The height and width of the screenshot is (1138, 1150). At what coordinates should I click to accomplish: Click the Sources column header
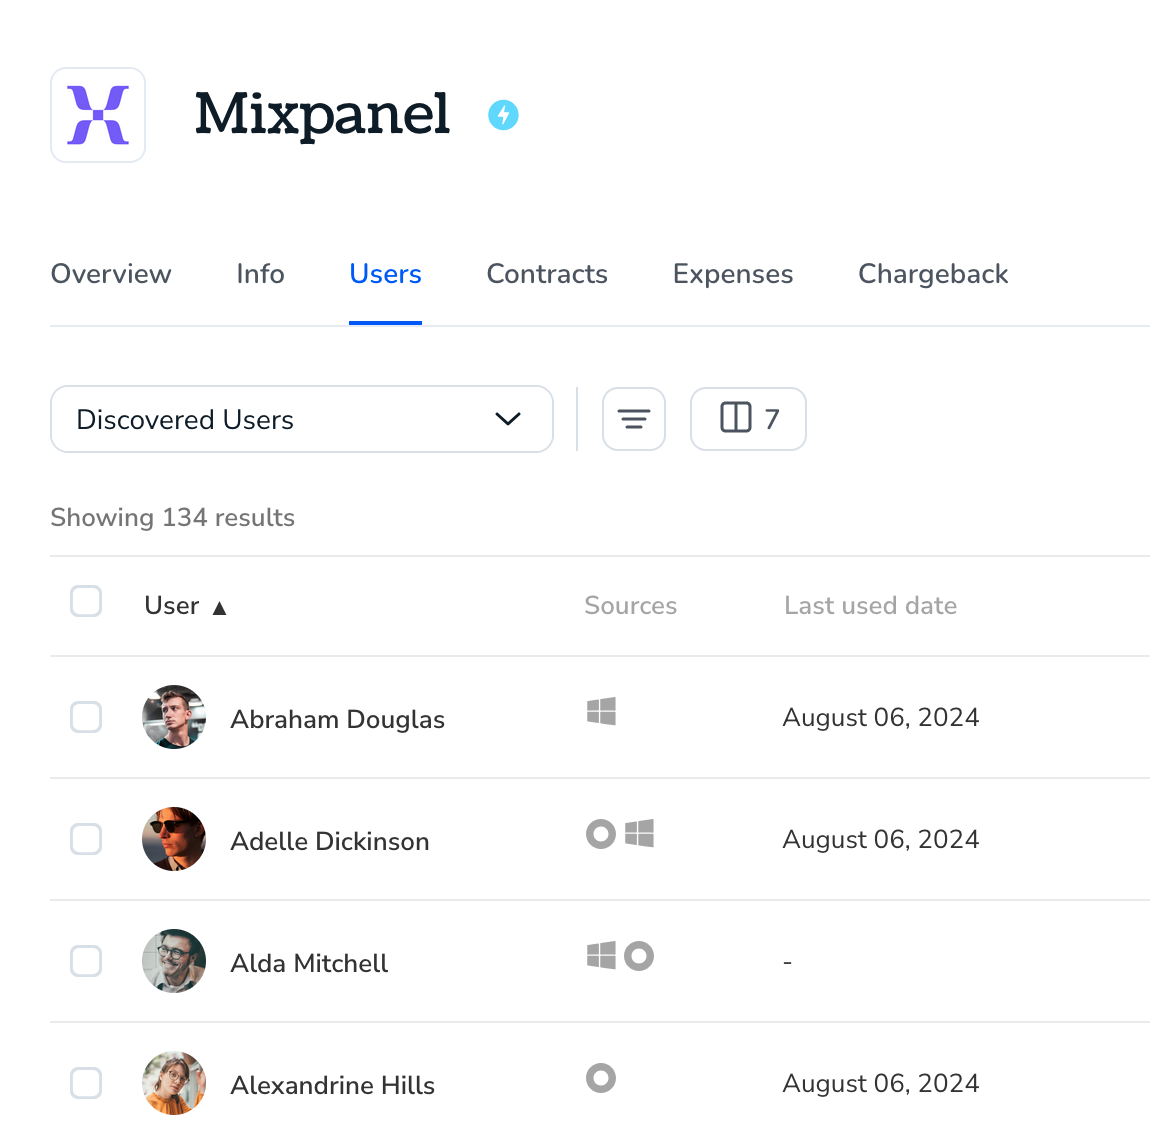pos(631,606)
